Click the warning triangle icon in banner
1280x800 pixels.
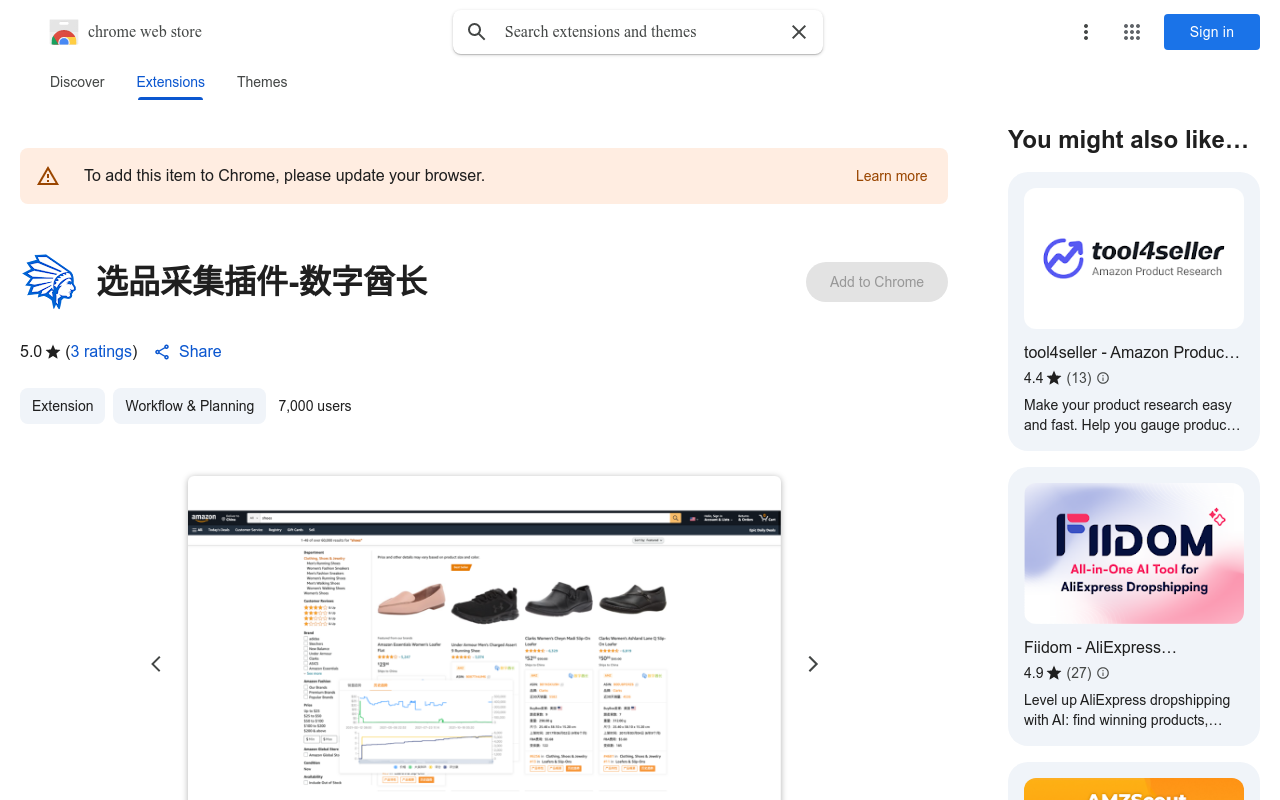48,176
